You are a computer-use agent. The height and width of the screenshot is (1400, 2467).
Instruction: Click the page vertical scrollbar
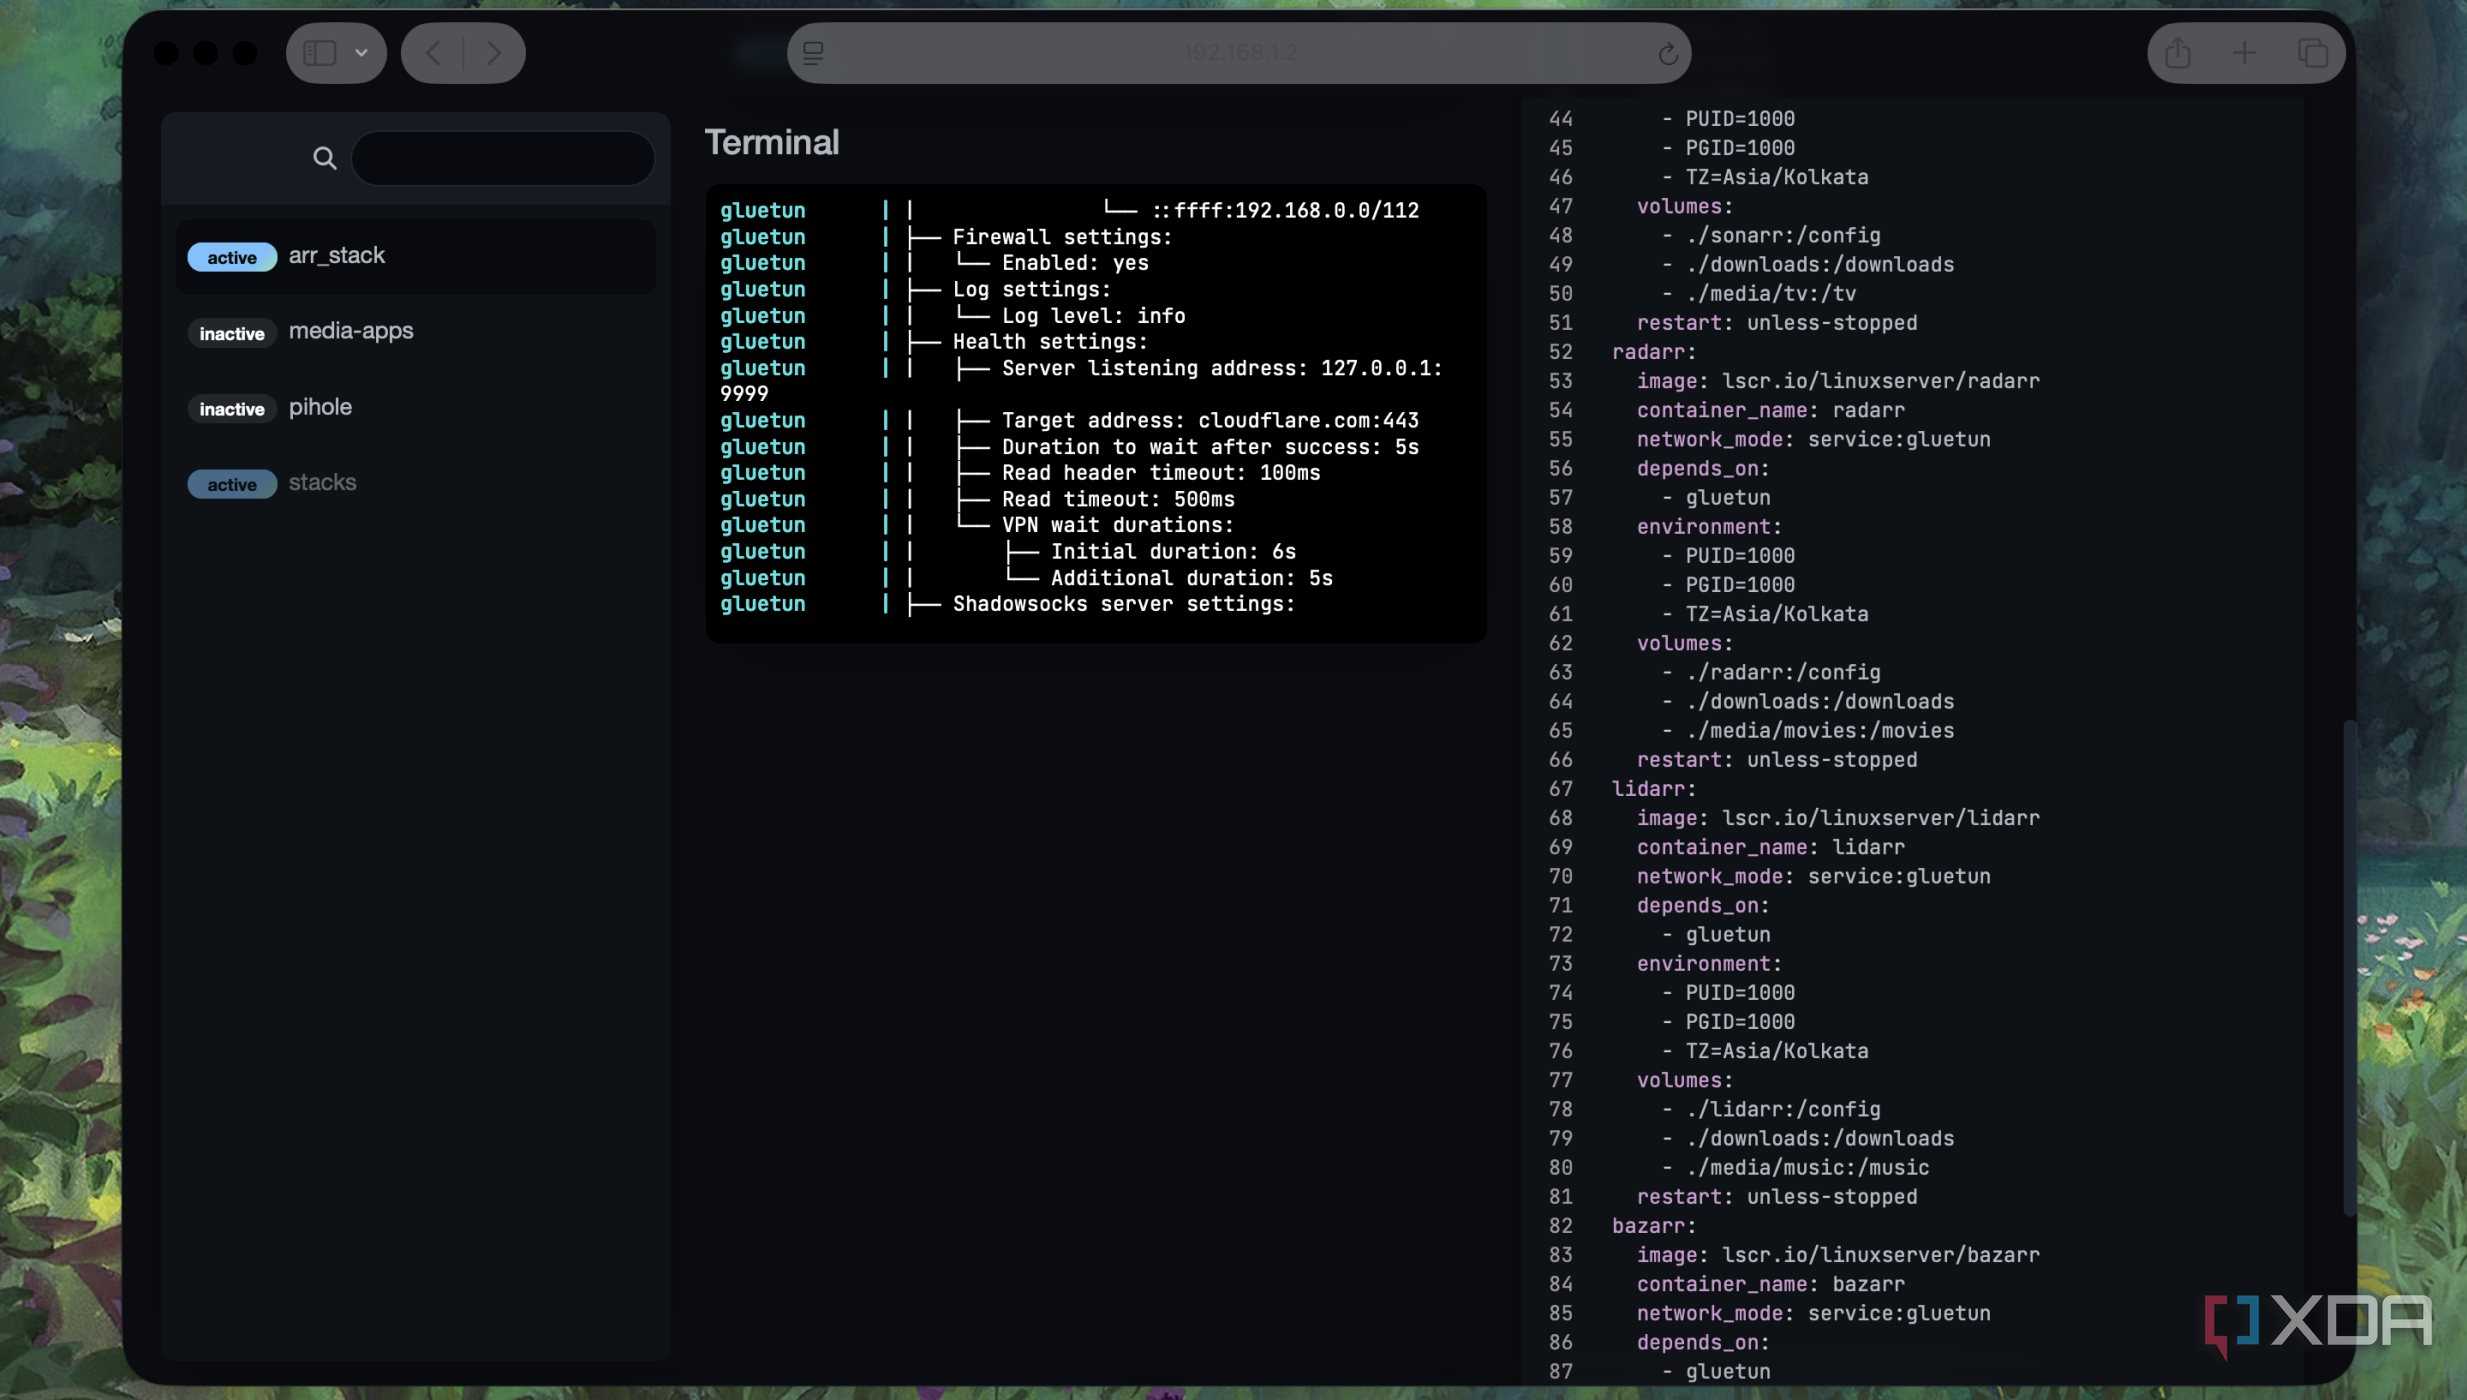(x=2349, y=968)
